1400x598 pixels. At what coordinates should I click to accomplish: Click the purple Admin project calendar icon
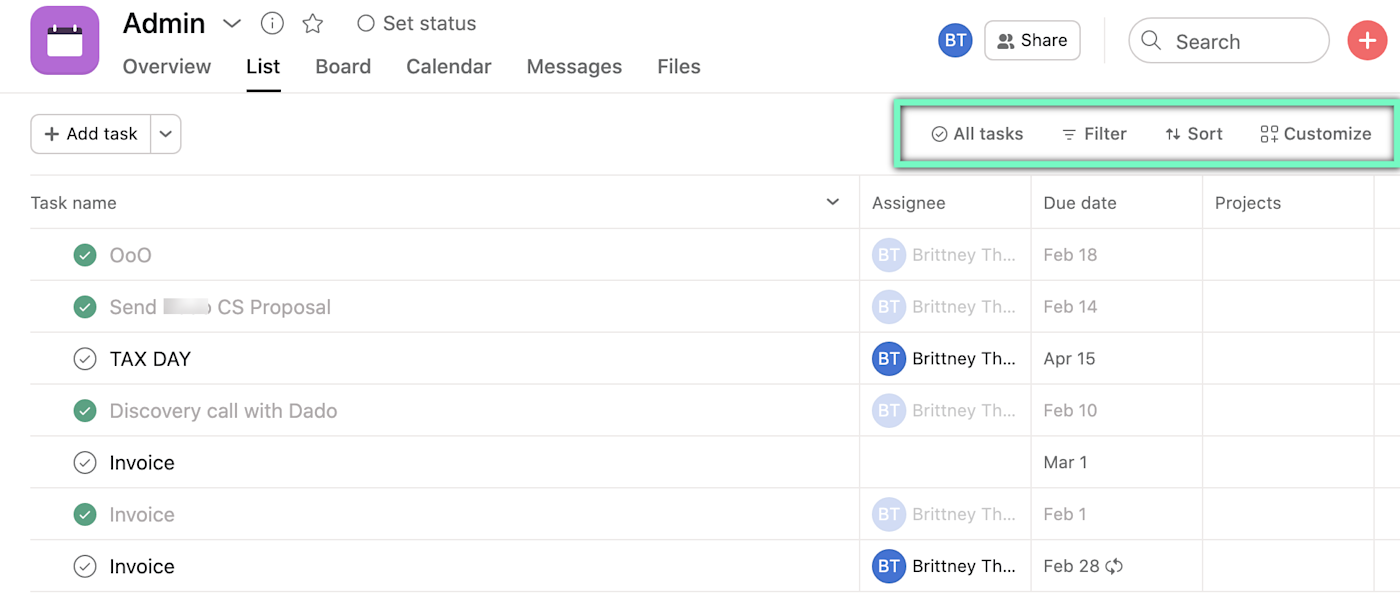[65, 40]
